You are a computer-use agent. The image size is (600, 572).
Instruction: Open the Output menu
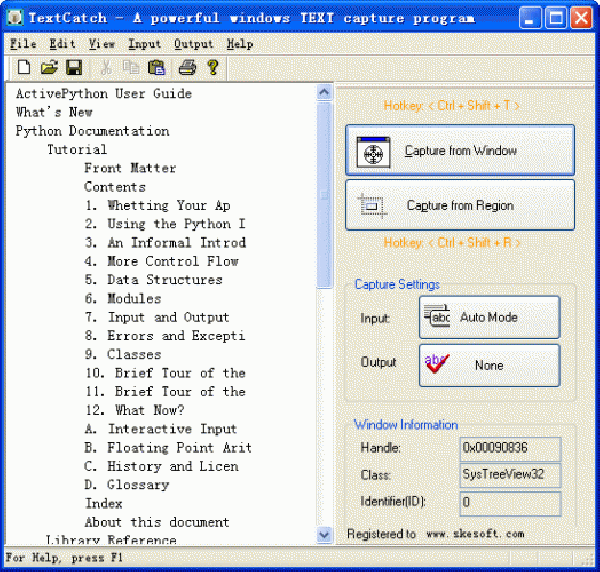194,44
